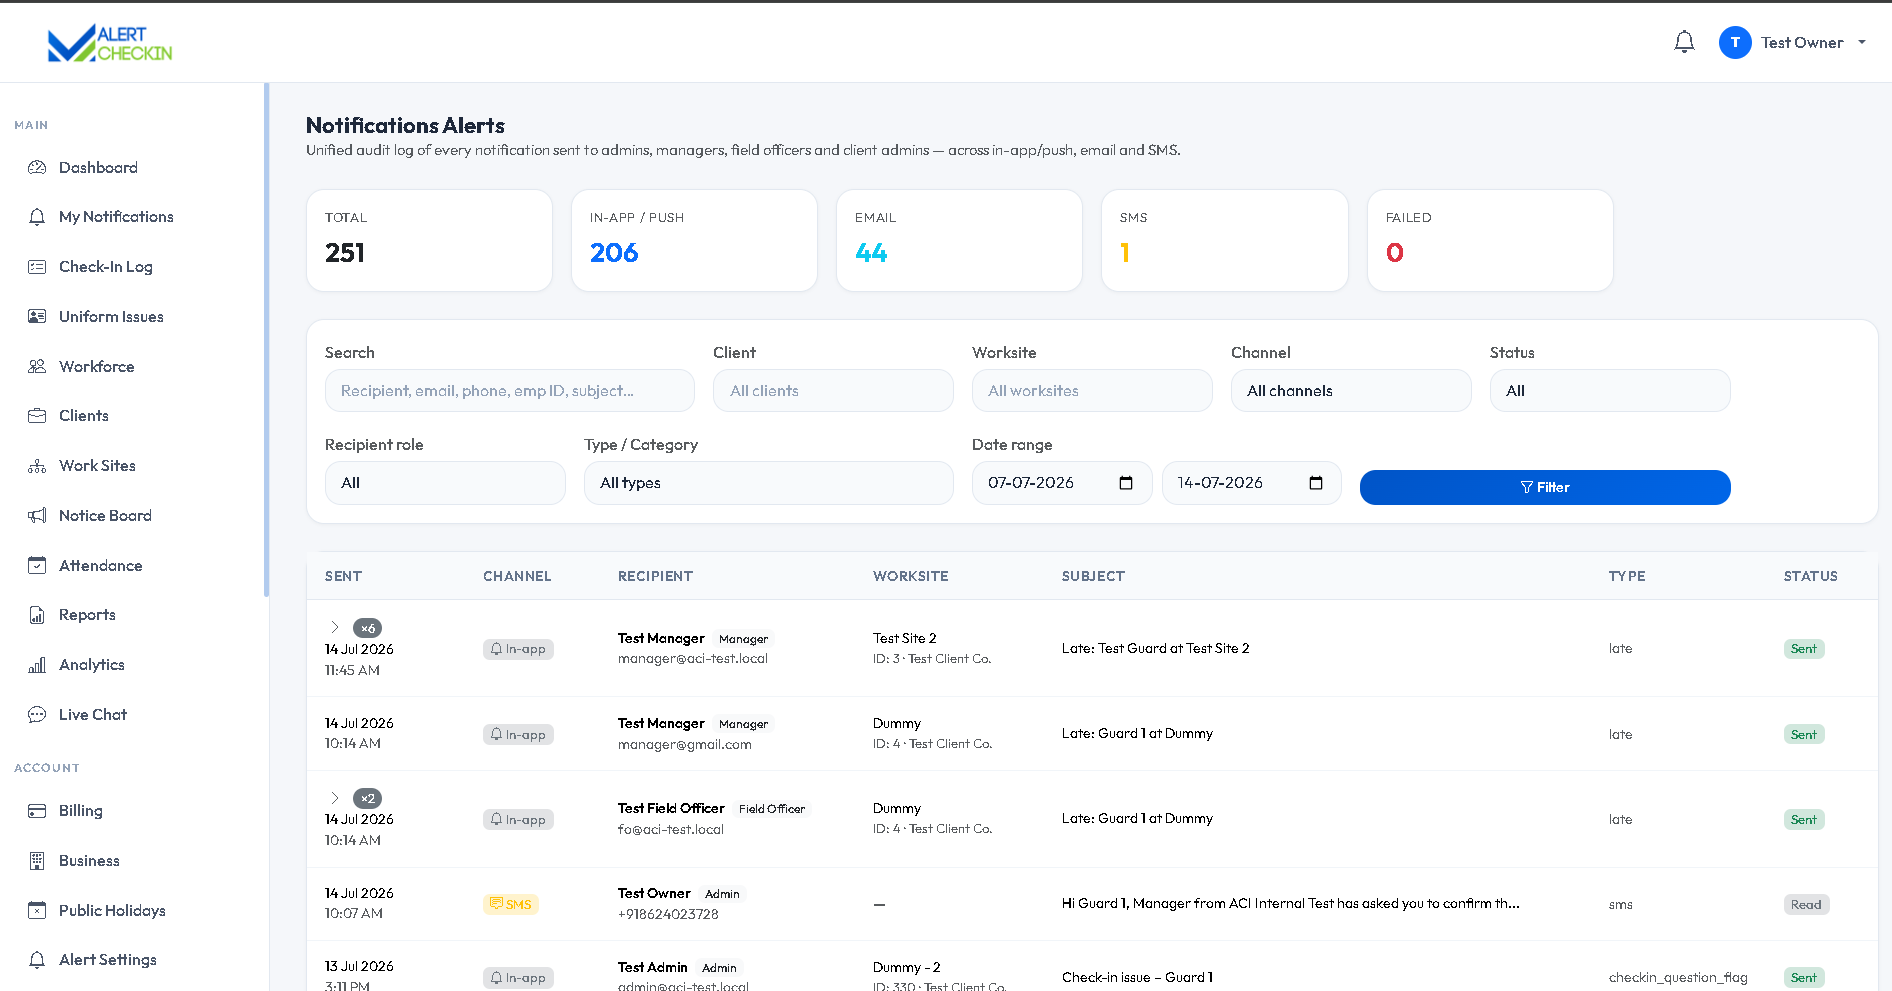Click the SENT column header
This screenshot has width=1892, height=991.
[x=343, y=576]
